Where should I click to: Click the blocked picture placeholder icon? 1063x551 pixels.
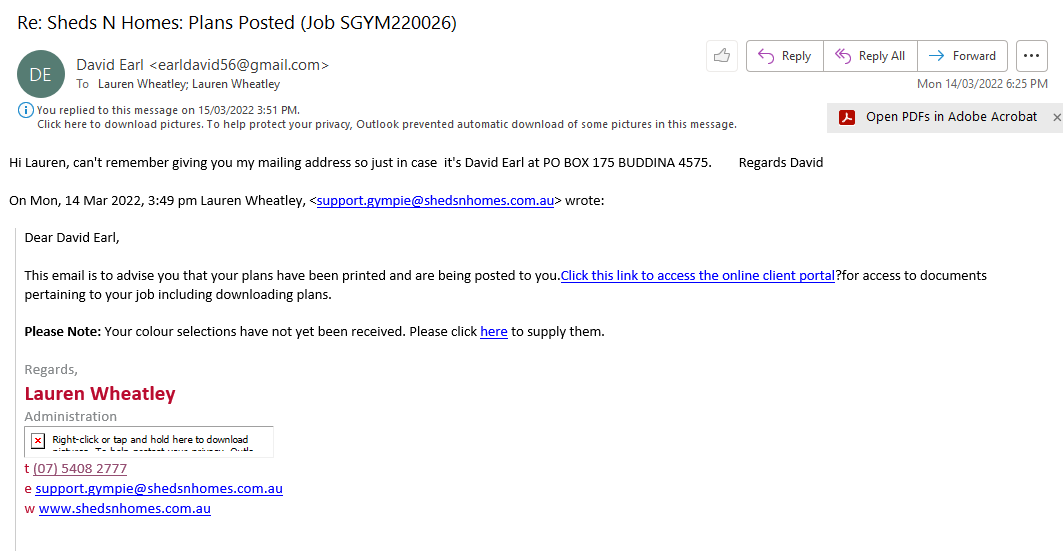coord(38,440)
